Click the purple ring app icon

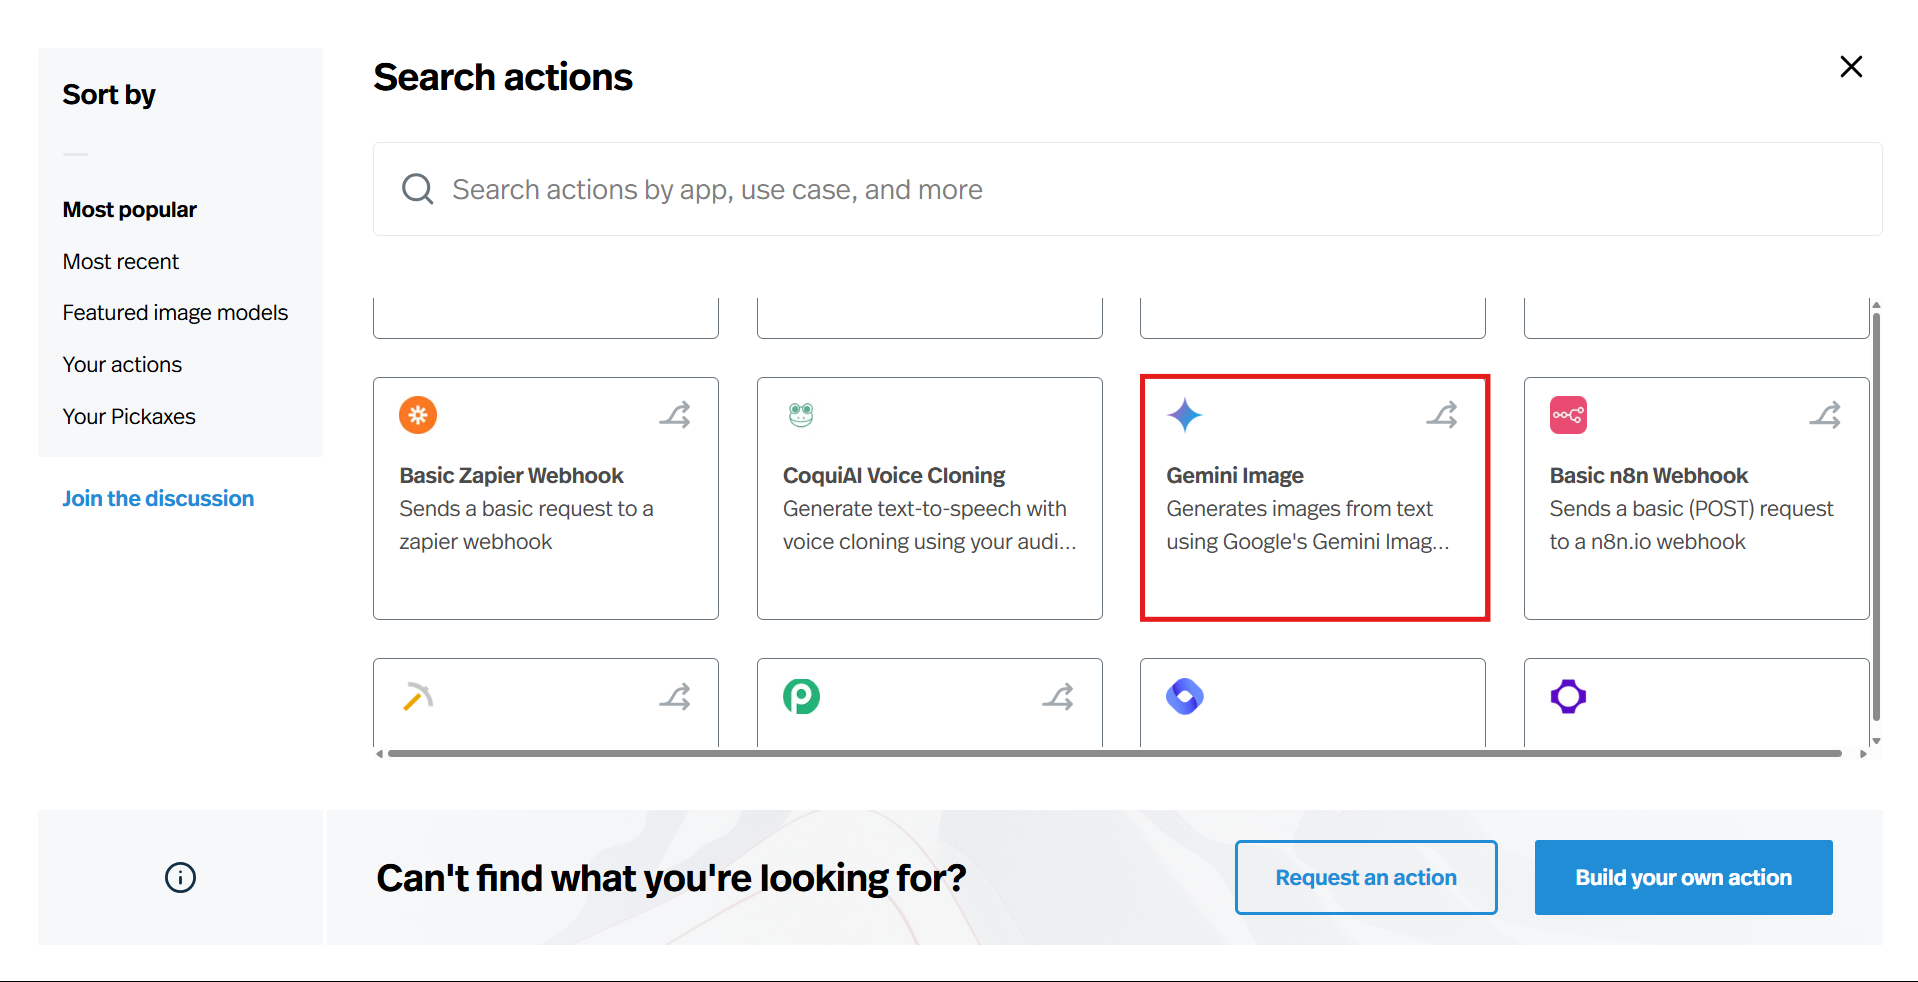click(1568, 696)
